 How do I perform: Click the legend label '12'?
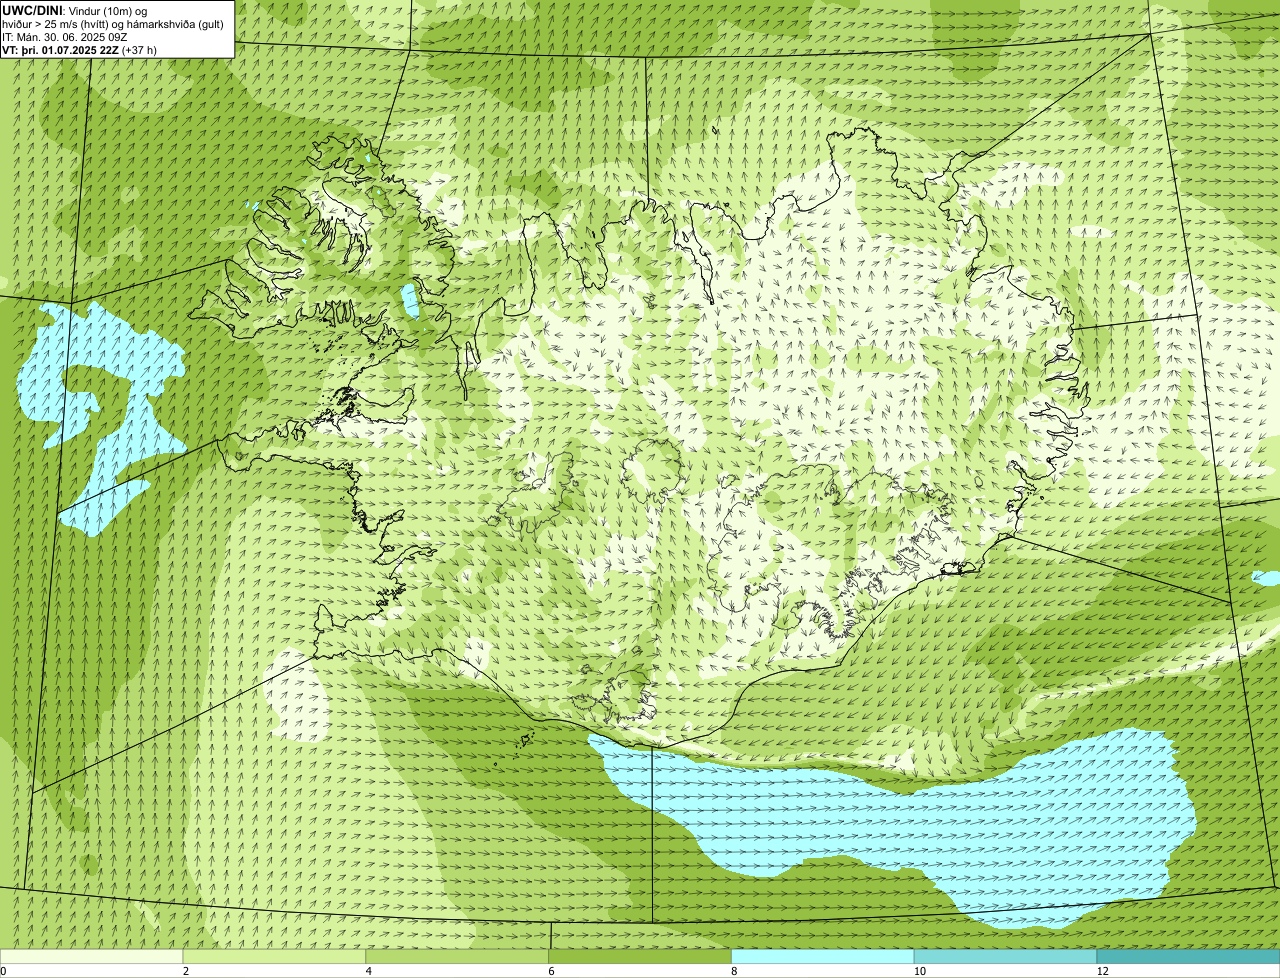point(1102,971)
